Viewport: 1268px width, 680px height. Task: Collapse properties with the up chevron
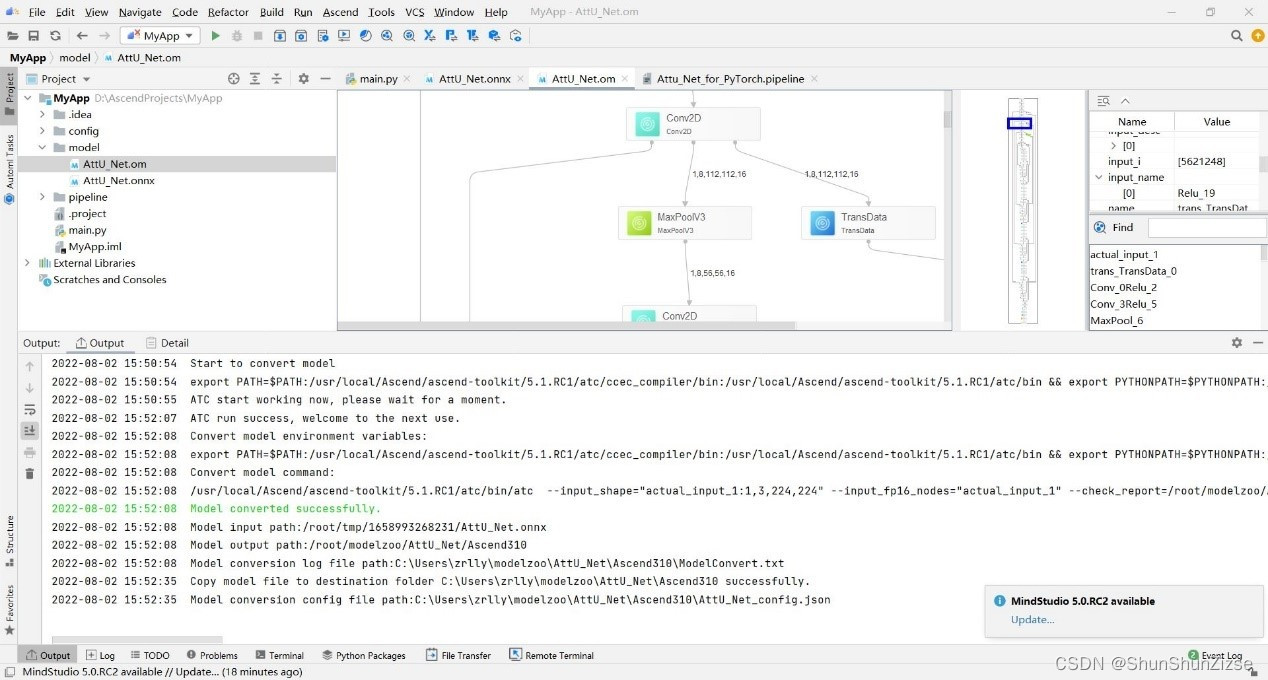click(x=1125, y=101)
